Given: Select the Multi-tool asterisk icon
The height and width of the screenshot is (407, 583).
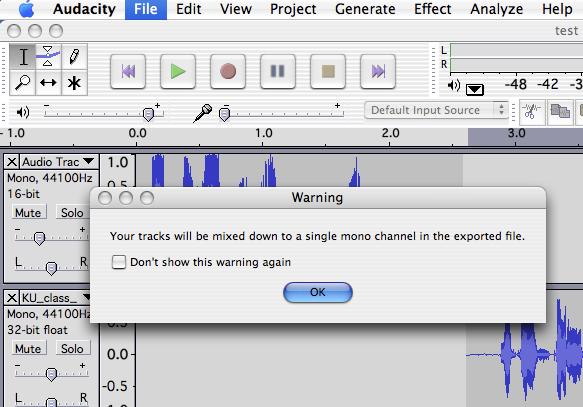Looking at the screenshot, I should 74,82.
